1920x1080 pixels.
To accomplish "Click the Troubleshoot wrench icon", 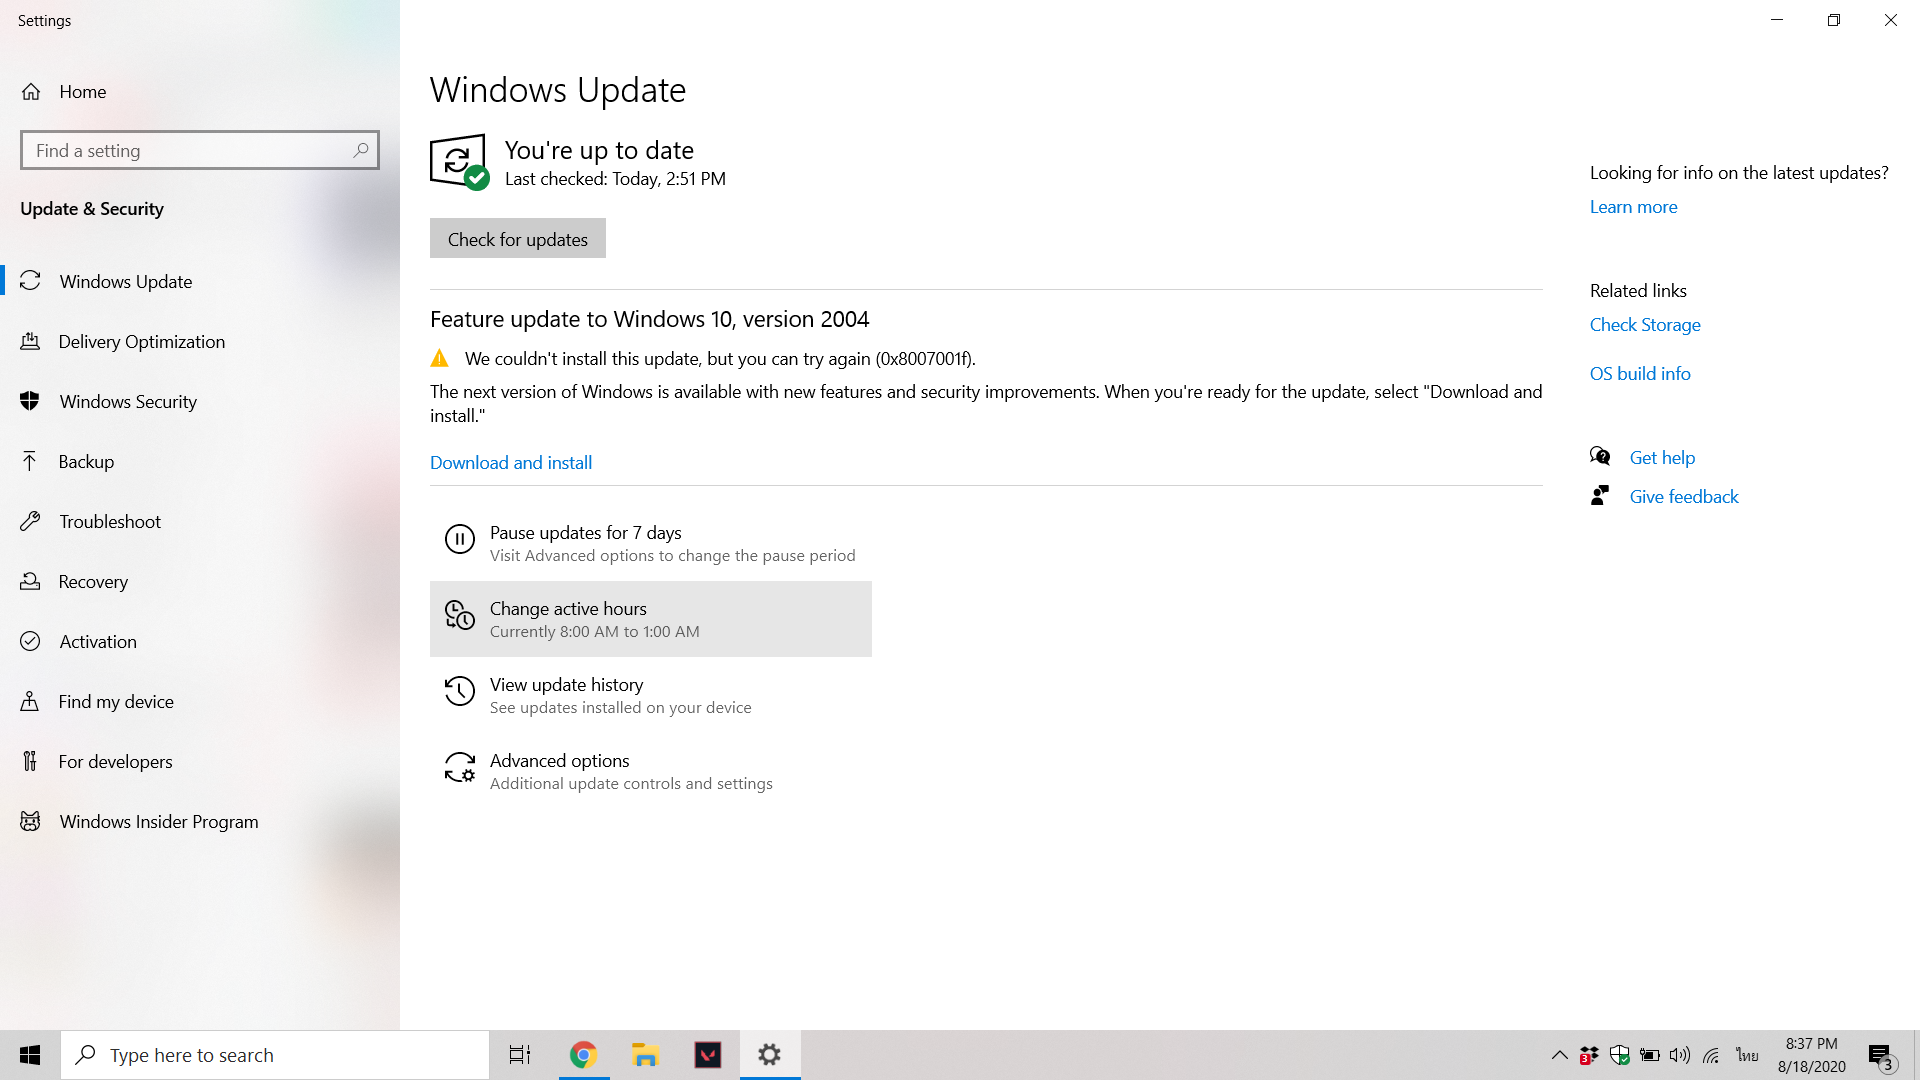I will pos(30,521).
